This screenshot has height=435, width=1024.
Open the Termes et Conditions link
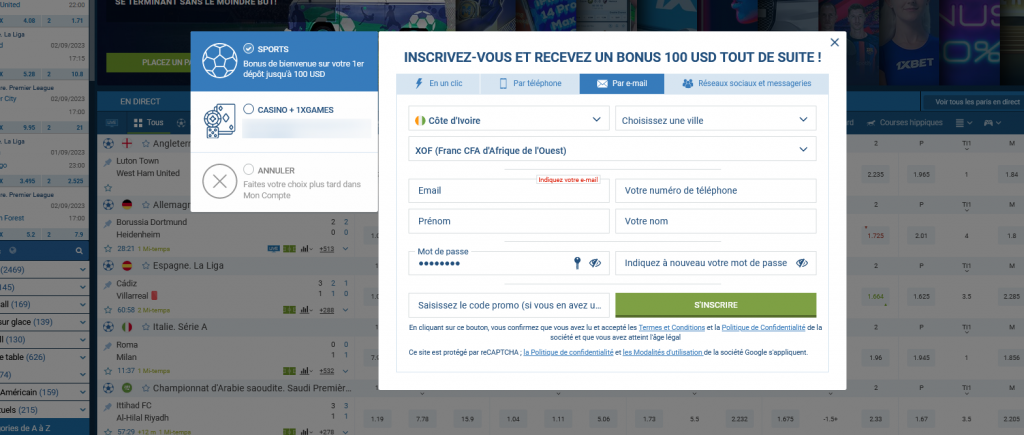pos(671,327)
